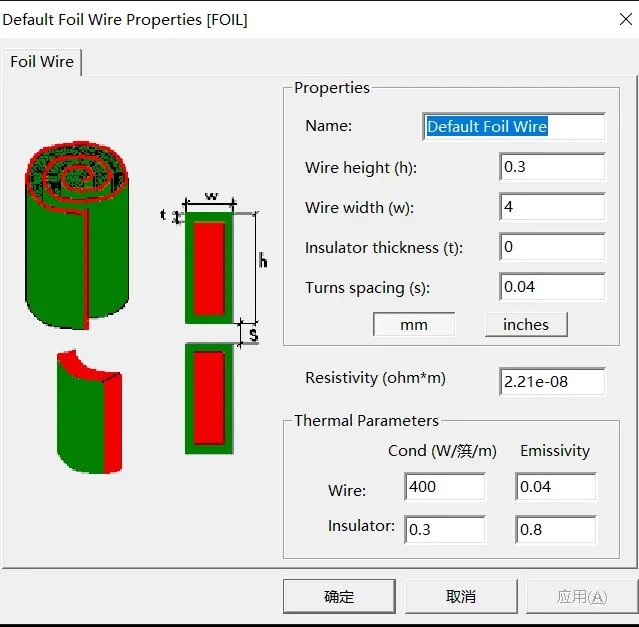Confirm with the 确定 button
The image size is (639, 627).
[x=339, y=596]
